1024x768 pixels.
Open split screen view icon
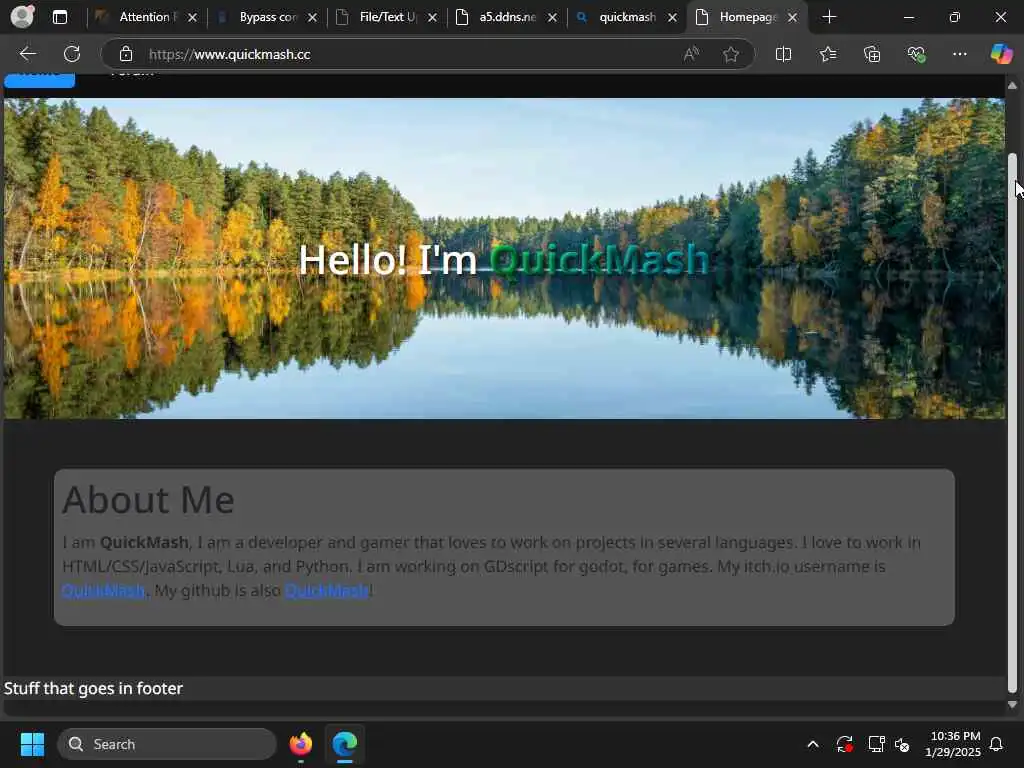pyautogui.click(x=783, y=54)
